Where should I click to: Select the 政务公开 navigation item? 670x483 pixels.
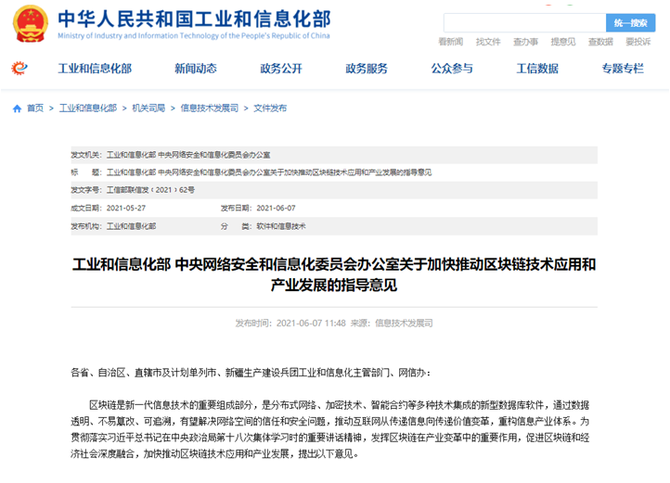(x=280, y=69)
